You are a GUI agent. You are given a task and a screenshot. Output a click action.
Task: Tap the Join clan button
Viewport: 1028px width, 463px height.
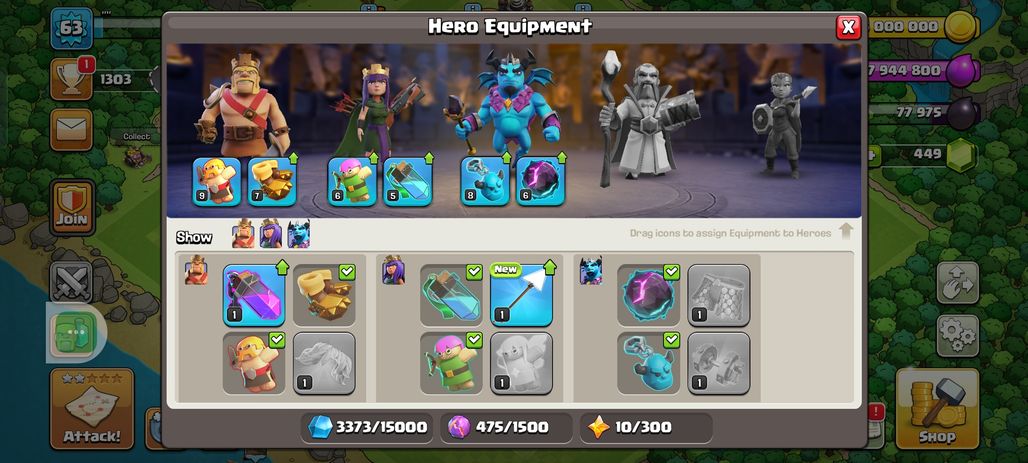(x=72, y=207)
